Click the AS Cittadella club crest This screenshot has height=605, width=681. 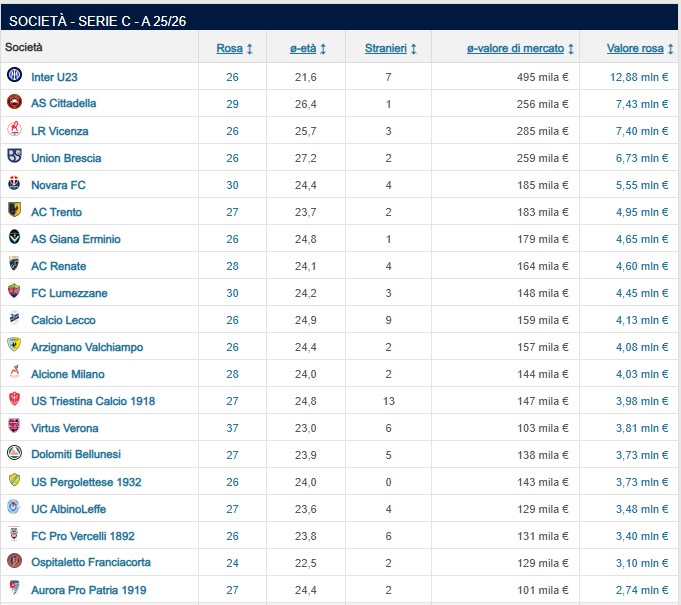coord(14,103)
